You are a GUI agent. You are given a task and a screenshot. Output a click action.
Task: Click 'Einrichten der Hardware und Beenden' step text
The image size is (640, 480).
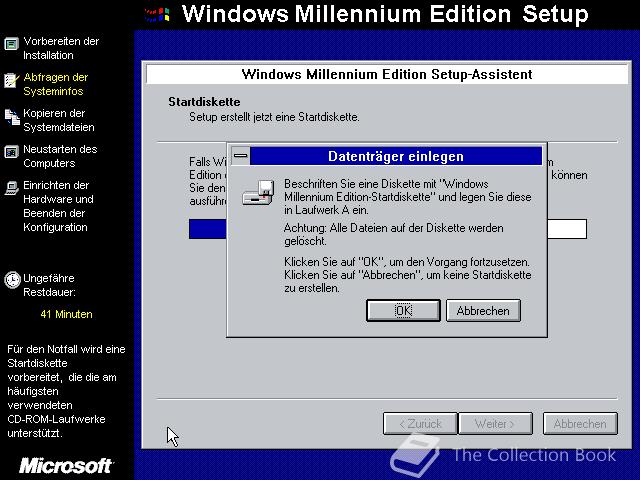(x=58, y=206)
